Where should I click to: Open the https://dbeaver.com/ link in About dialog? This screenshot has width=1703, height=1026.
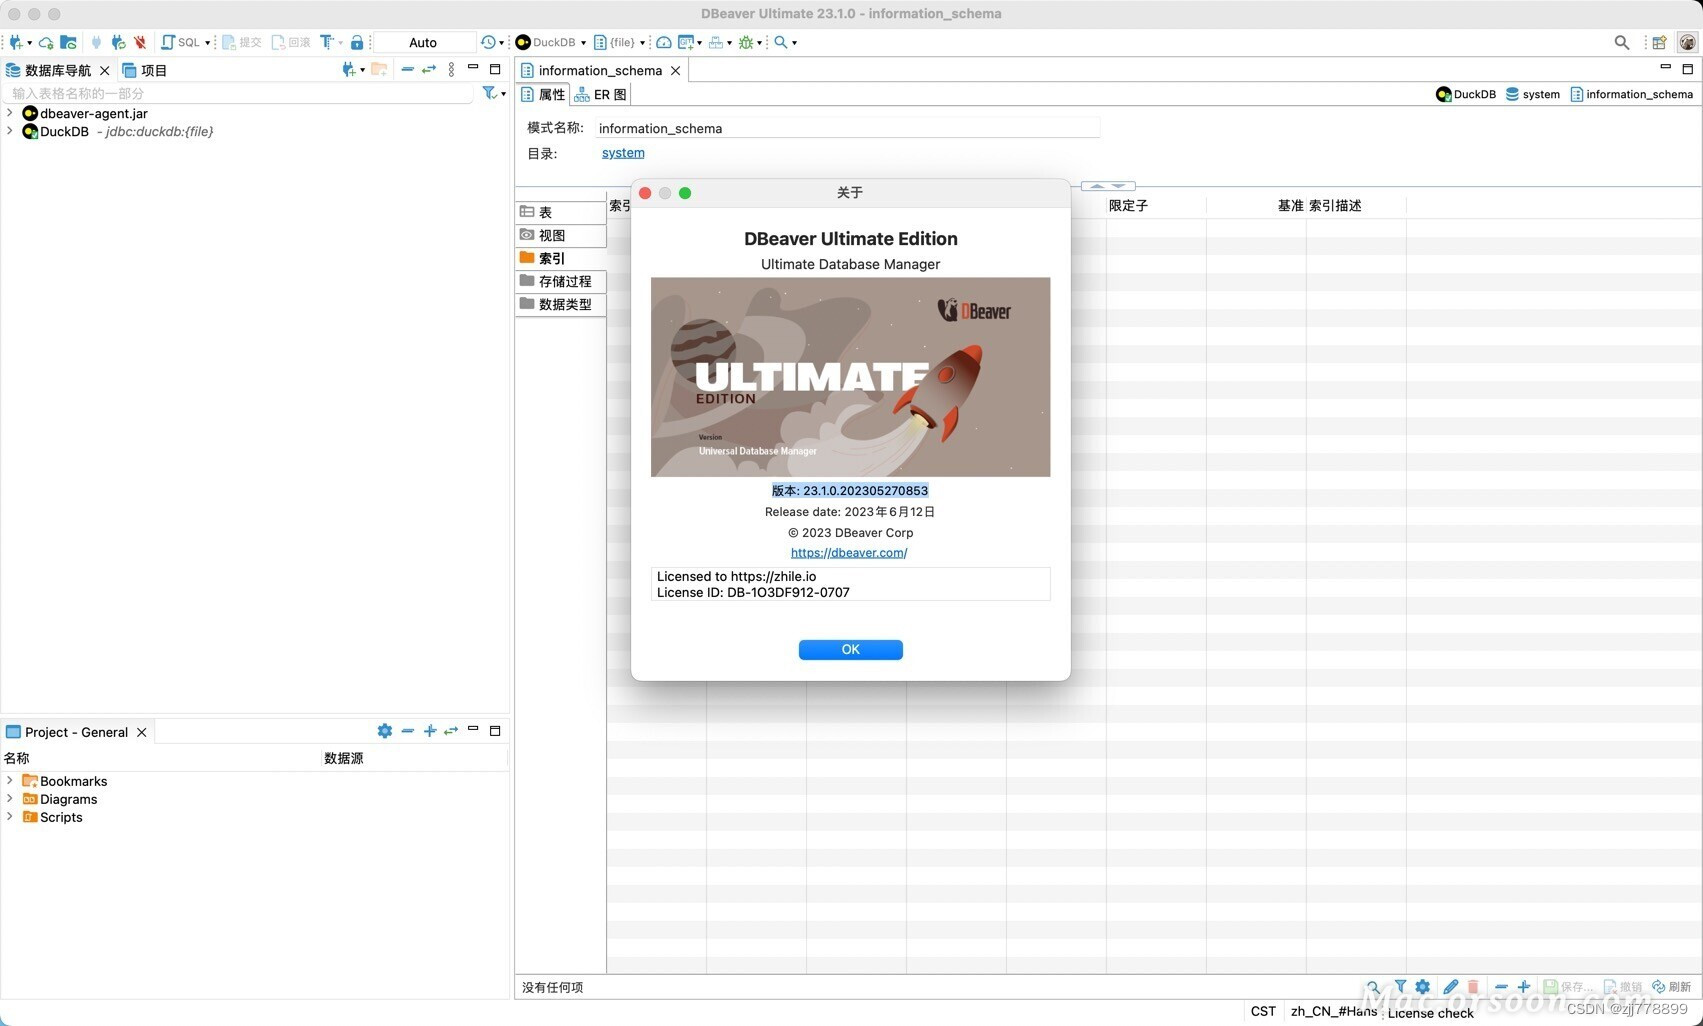tap(849, 552)
